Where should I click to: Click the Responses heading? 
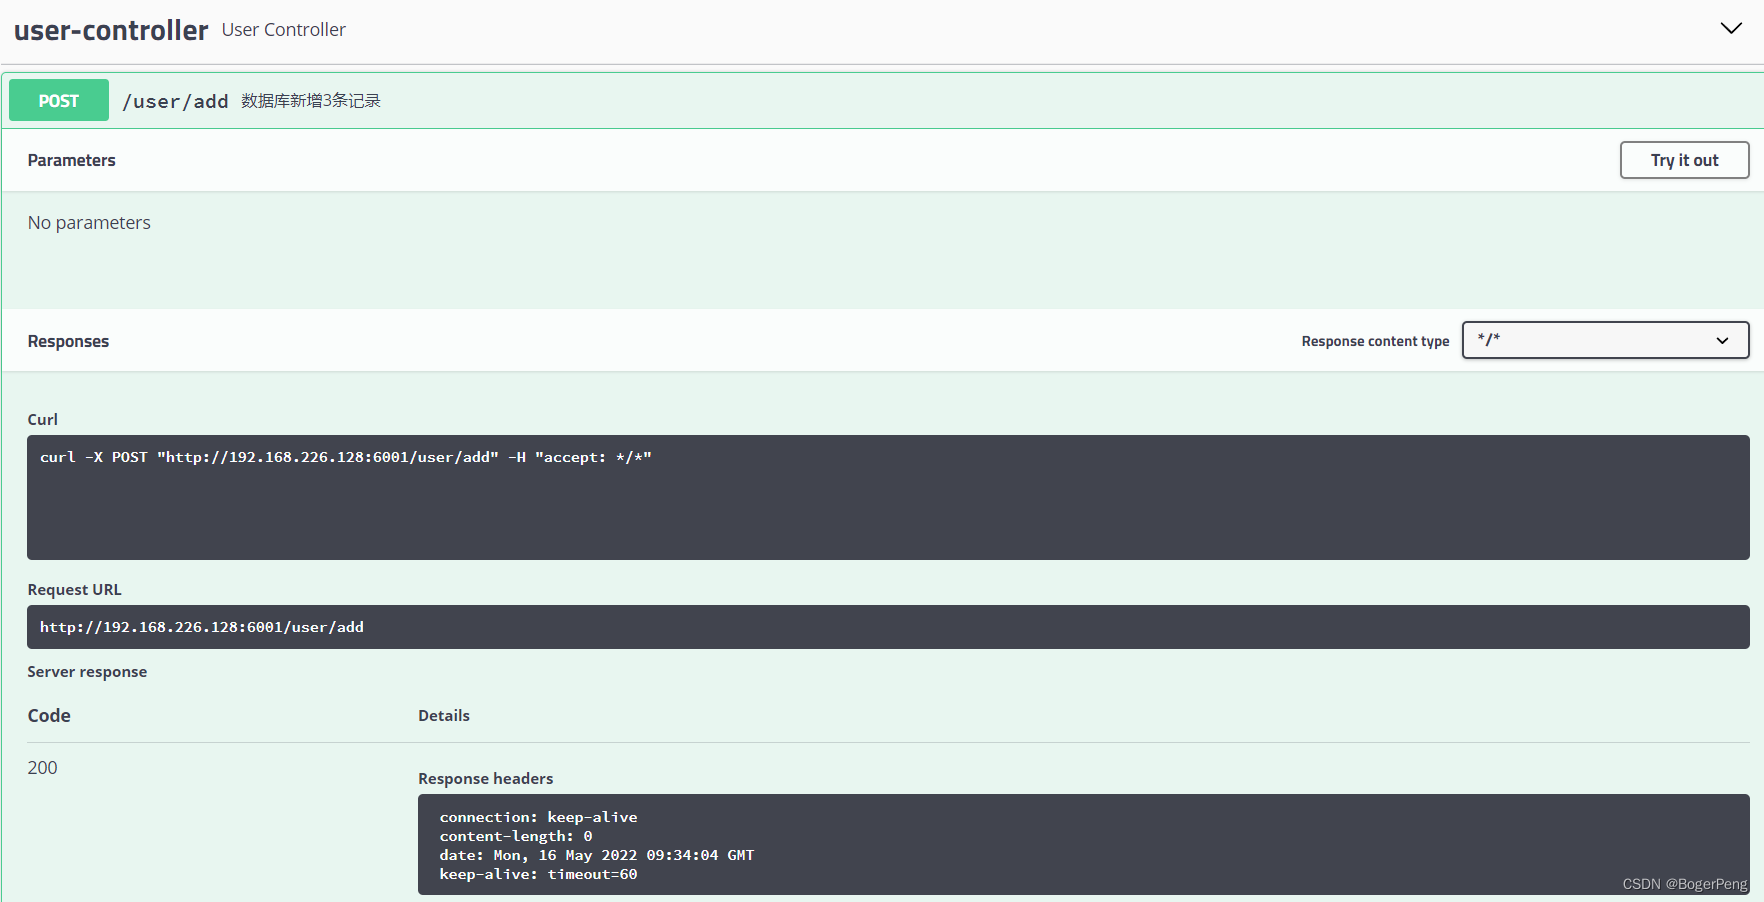click(x=68, y=341)
